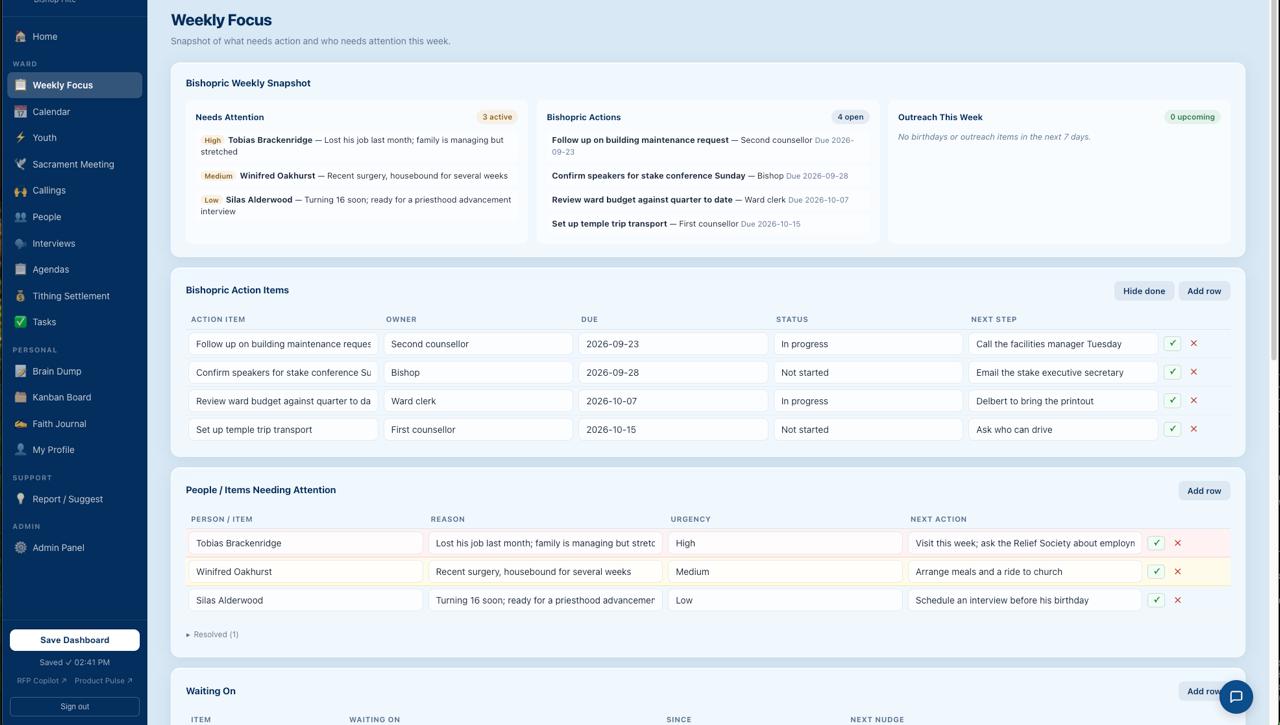Click the Faith Journal writing hand icon
The width and height of the screenshot is (1280, 725).
click(20, 424)
